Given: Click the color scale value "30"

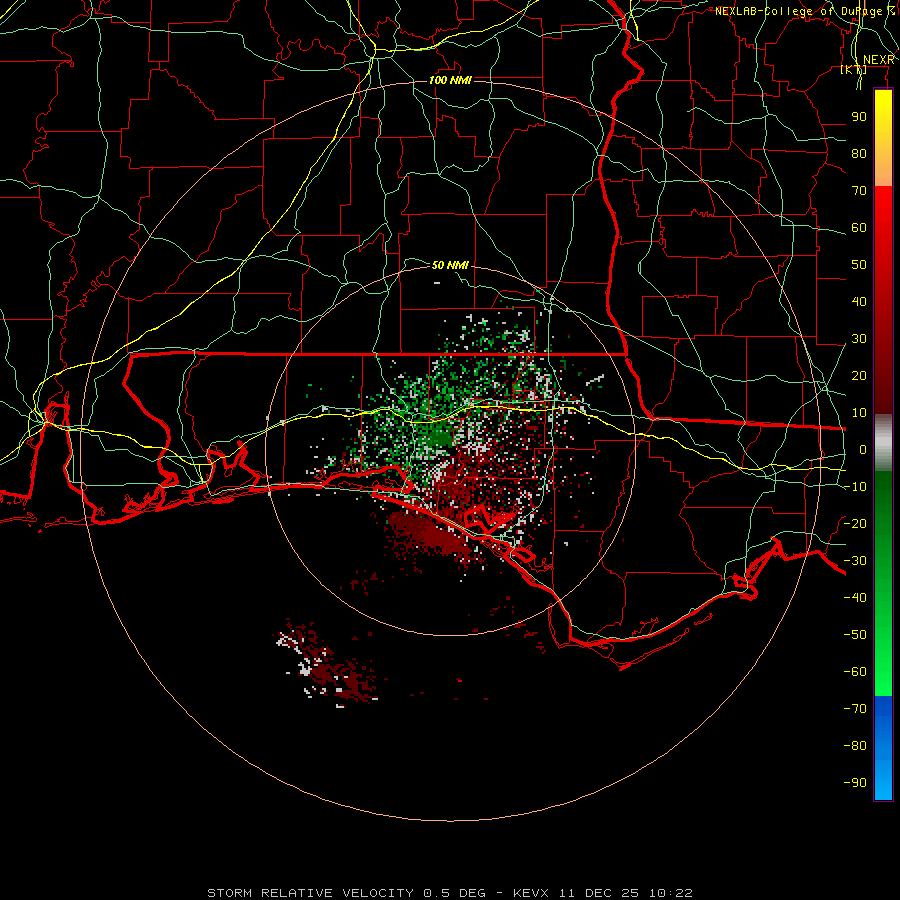Looking at the screenshot, I should click(x=859, y=339).
